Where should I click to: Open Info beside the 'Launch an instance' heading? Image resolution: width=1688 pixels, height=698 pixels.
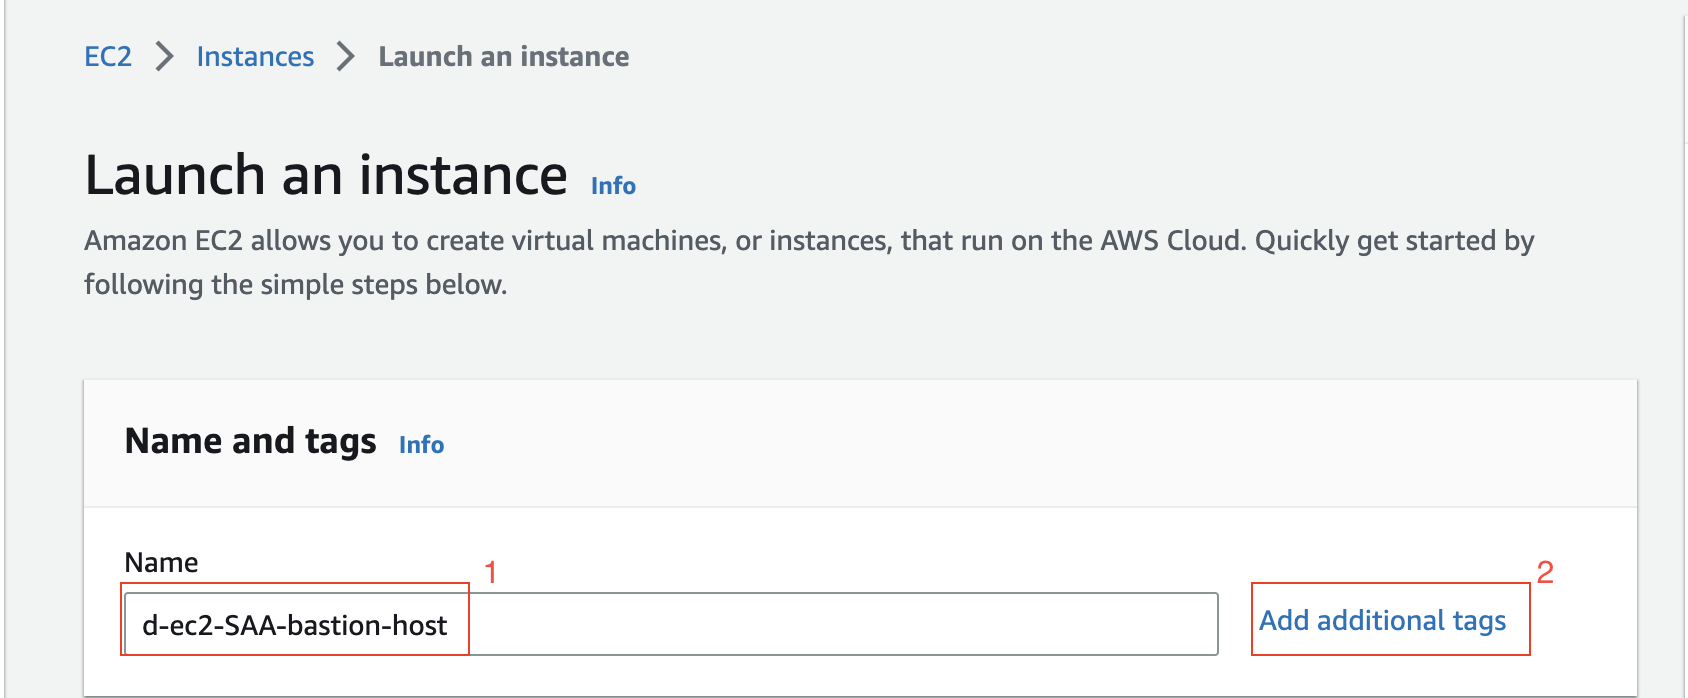pos(613,186)
